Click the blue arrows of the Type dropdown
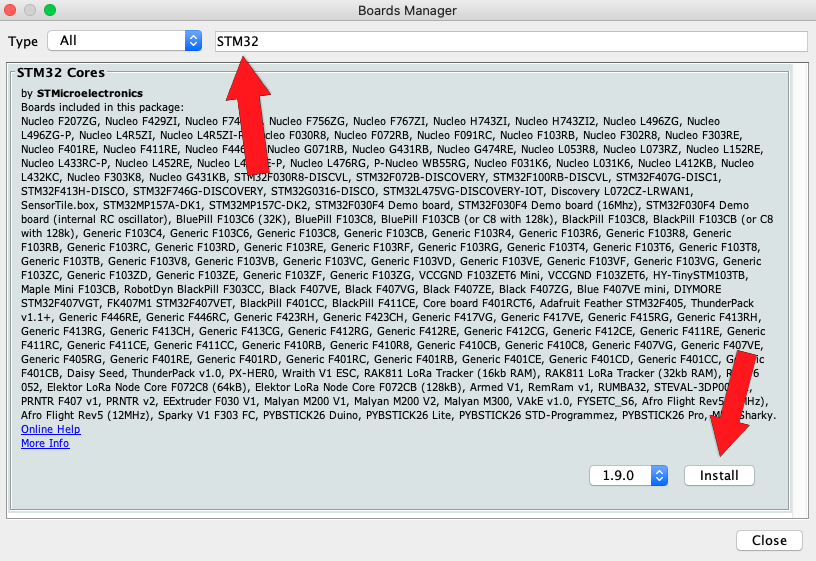 click(x=193, y=41)
